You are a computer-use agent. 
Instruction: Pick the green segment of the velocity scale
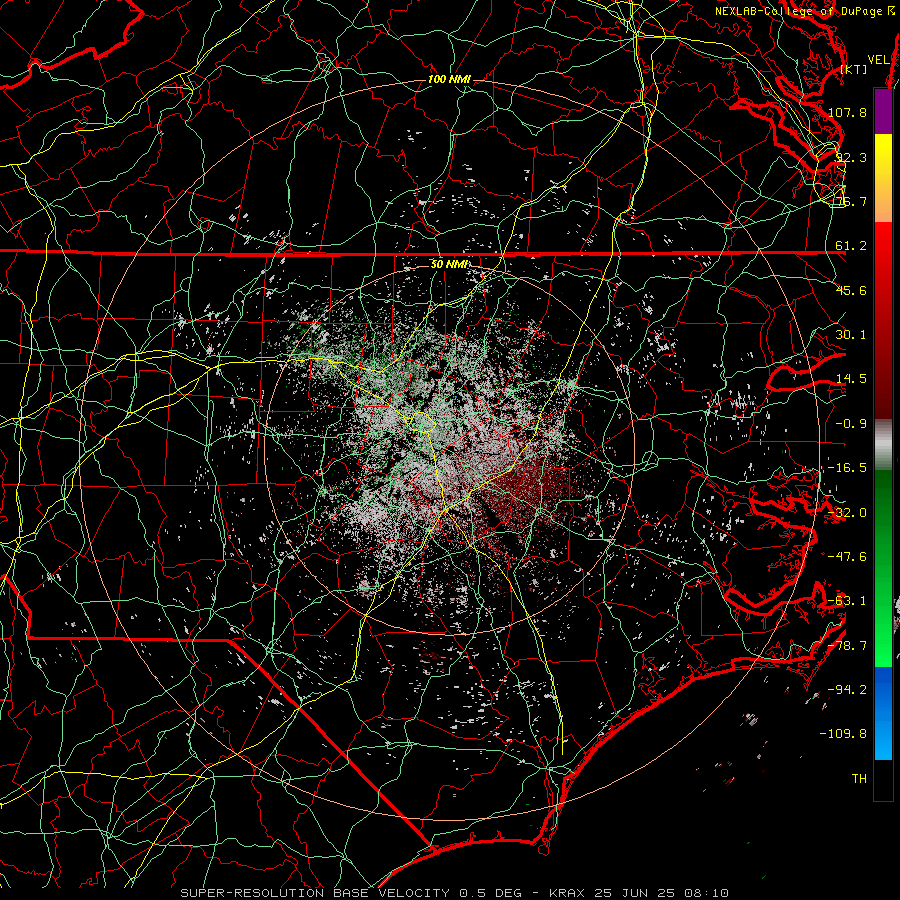pos(883,568)
